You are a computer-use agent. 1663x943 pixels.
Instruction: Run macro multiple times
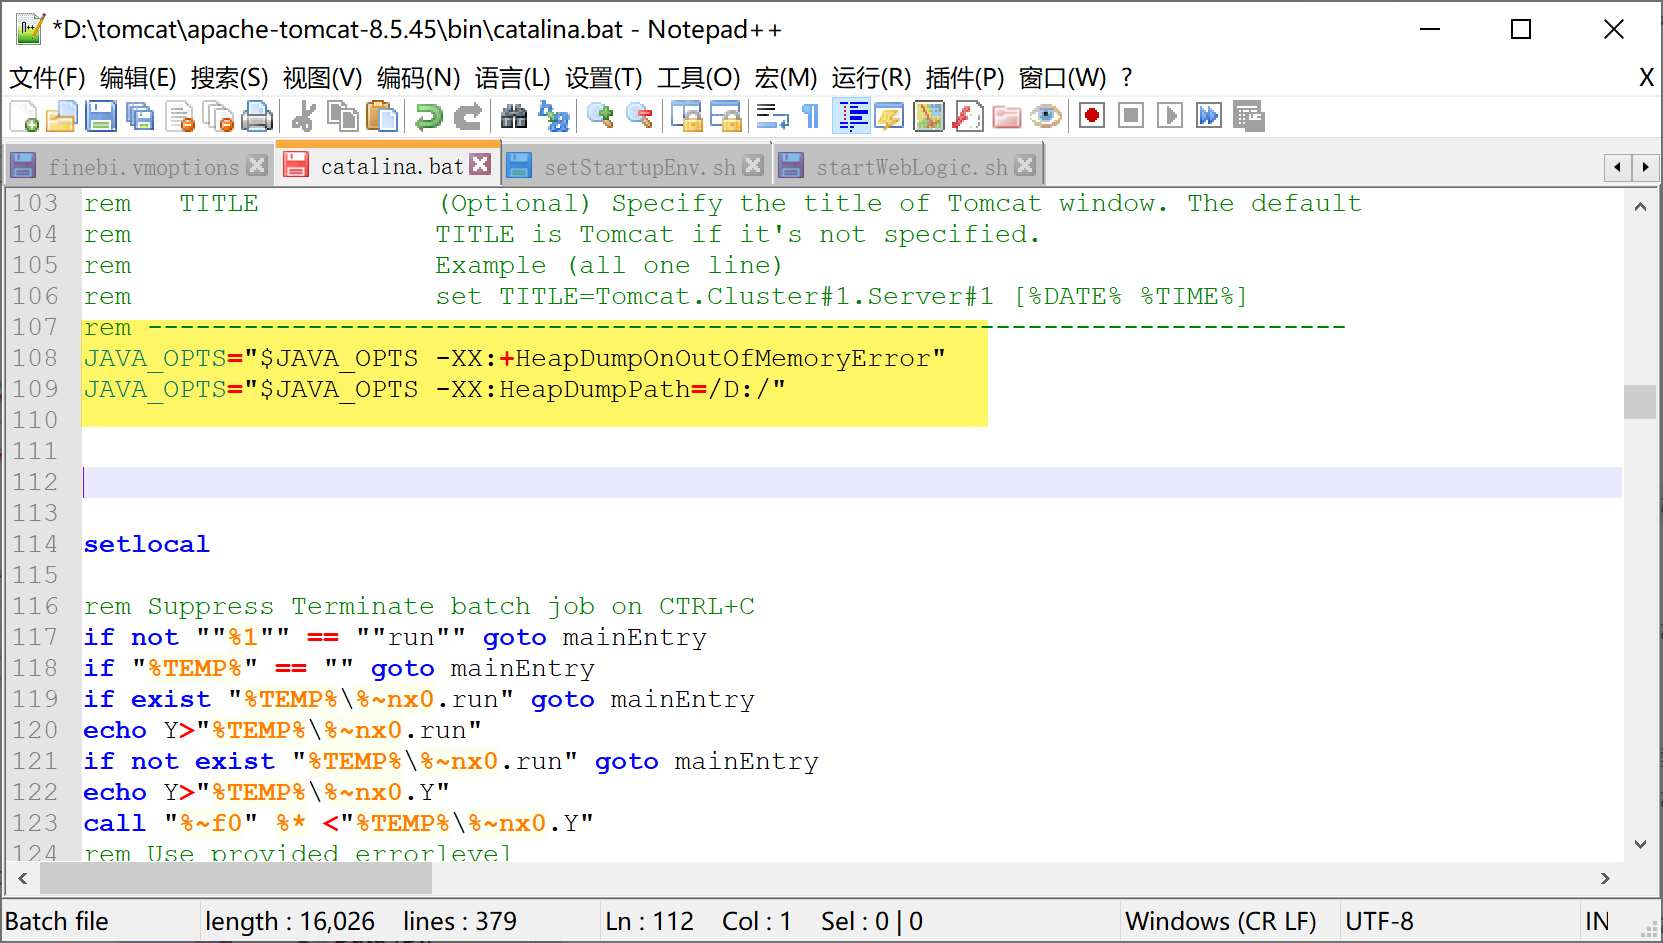[1209, 117]
